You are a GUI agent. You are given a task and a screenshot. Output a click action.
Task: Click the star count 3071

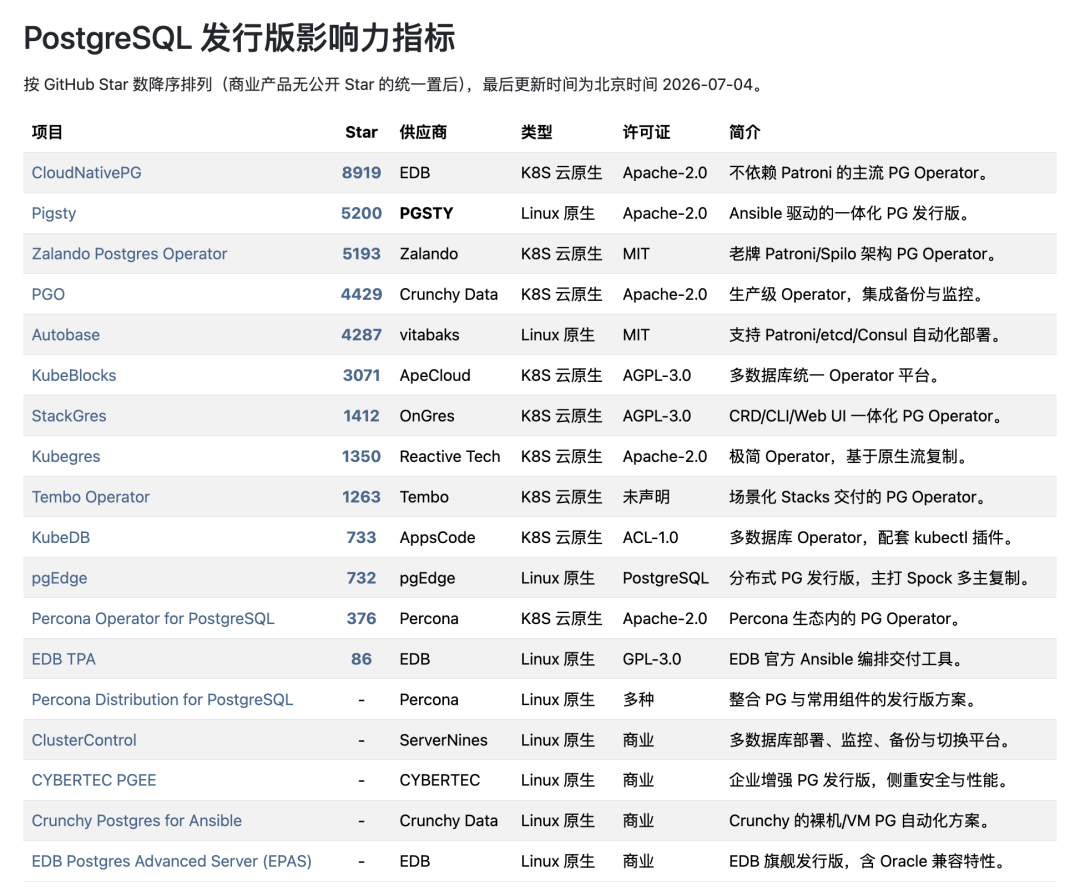click(362, 376)
